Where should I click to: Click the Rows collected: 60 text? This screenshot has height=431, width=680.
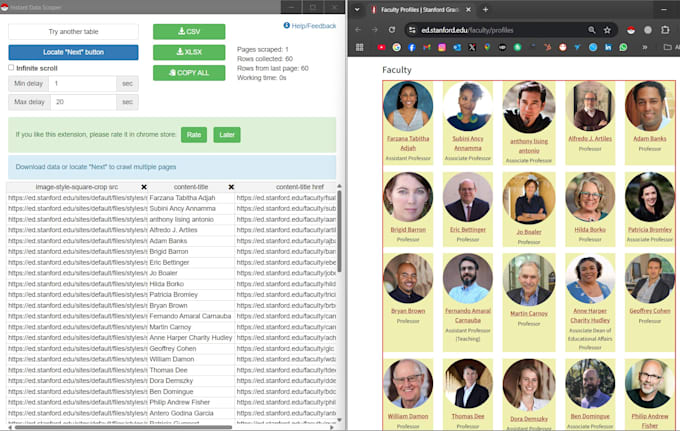point(265,59)
